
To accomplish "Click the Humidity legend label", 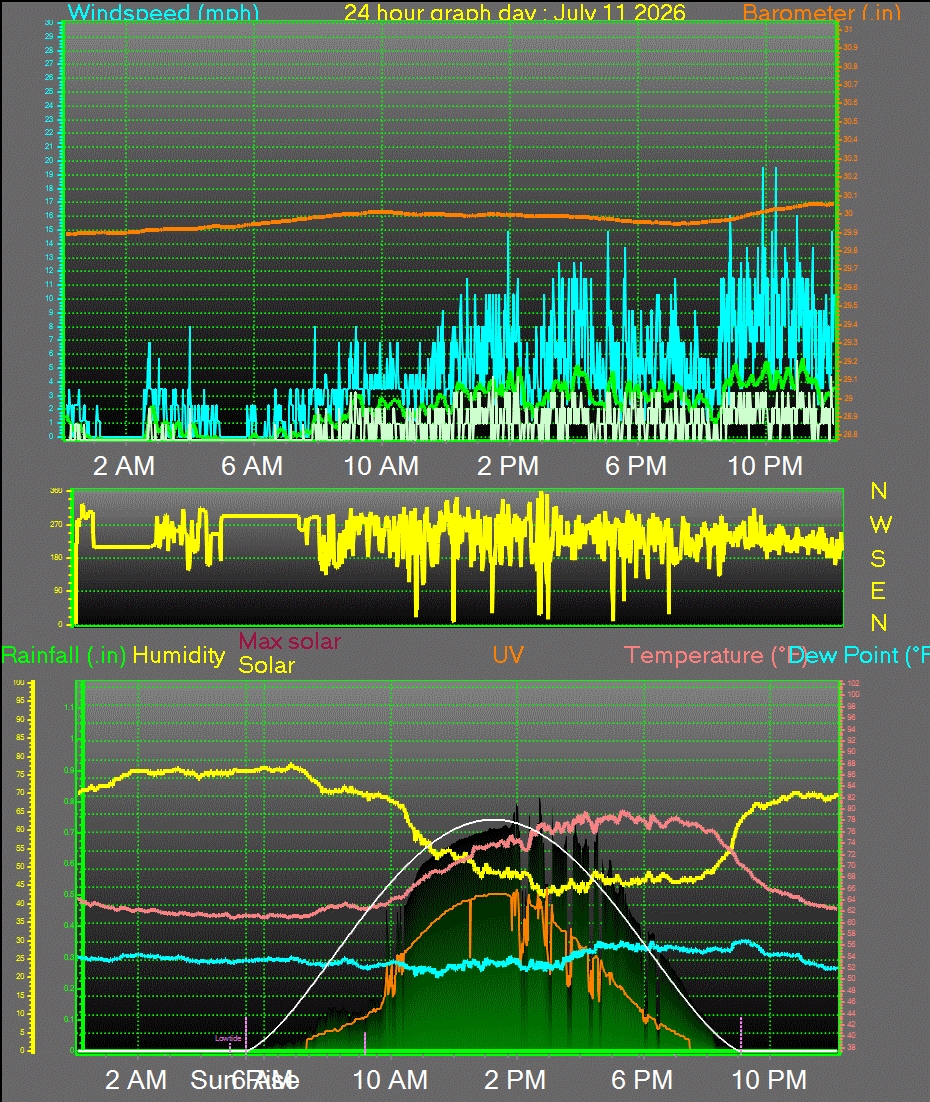I will click(179, 656).
